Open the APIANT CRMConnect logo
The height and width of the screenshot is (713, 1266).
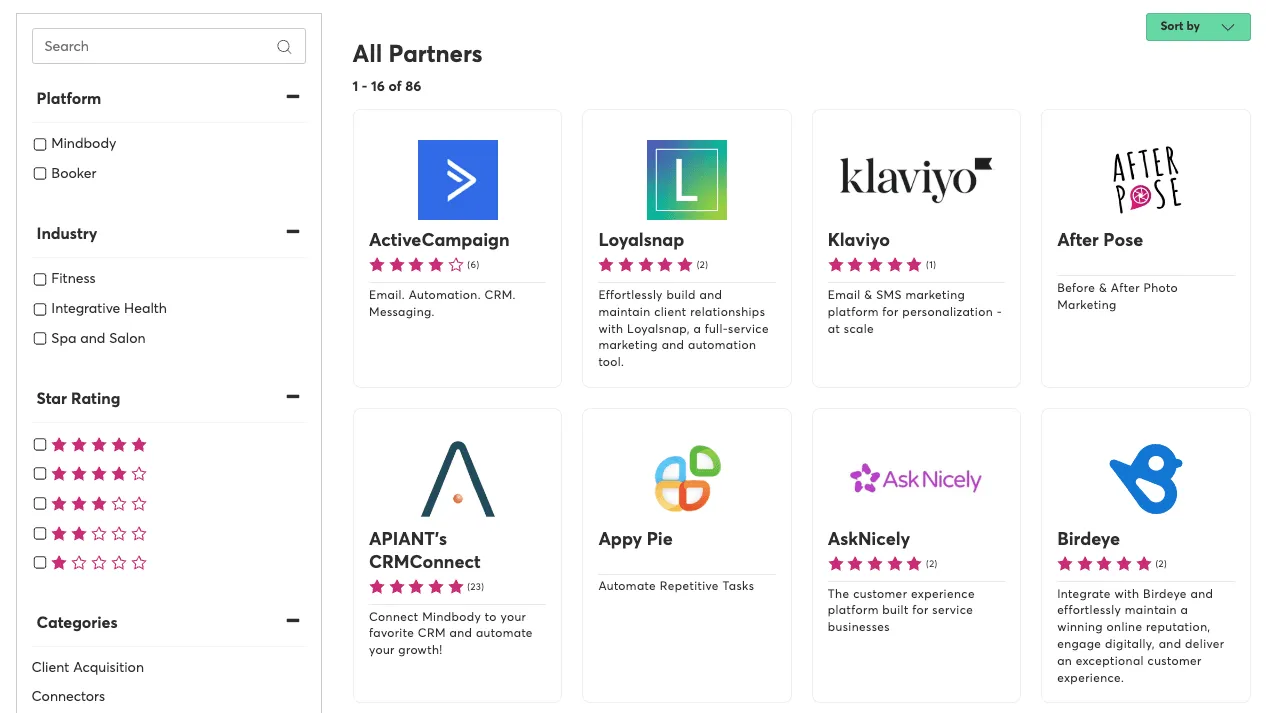tap(458, 479)
